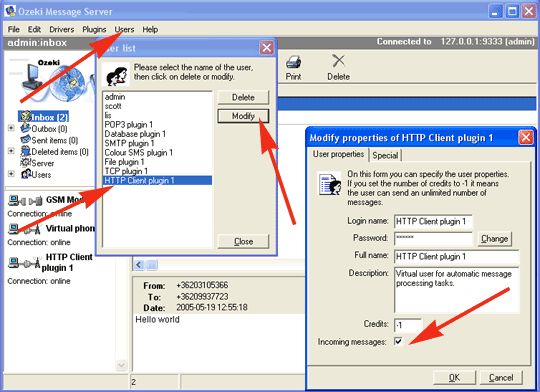Click the Close button in User list
The width and height of the screenshot is (540, 392).
(243, 241)
